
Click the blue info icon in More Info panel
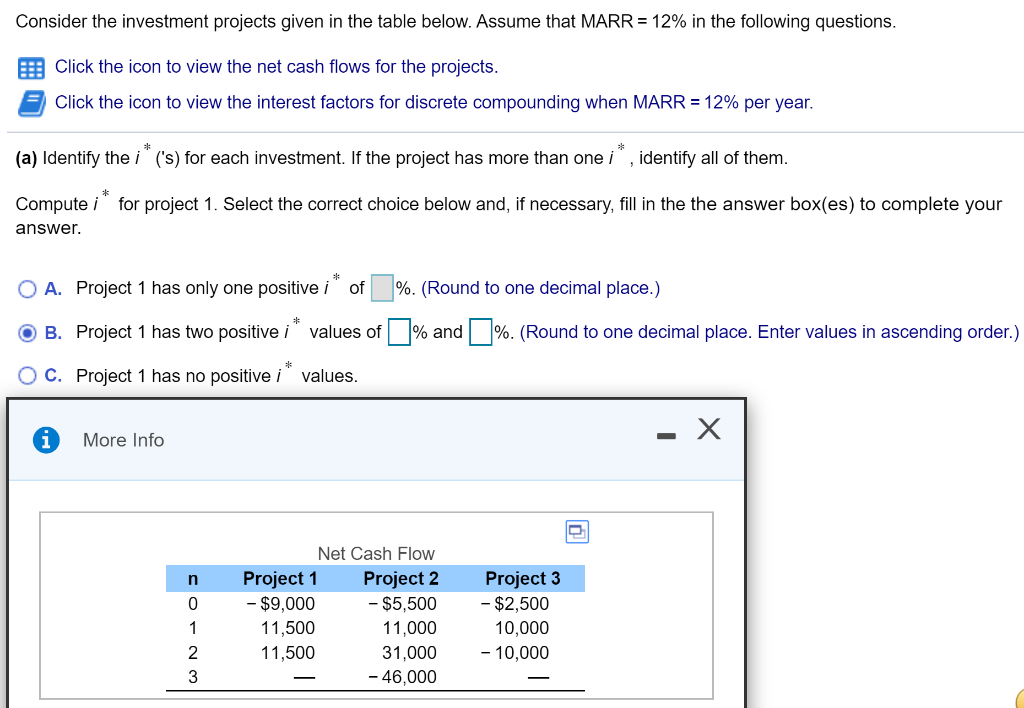click(43, 439)
